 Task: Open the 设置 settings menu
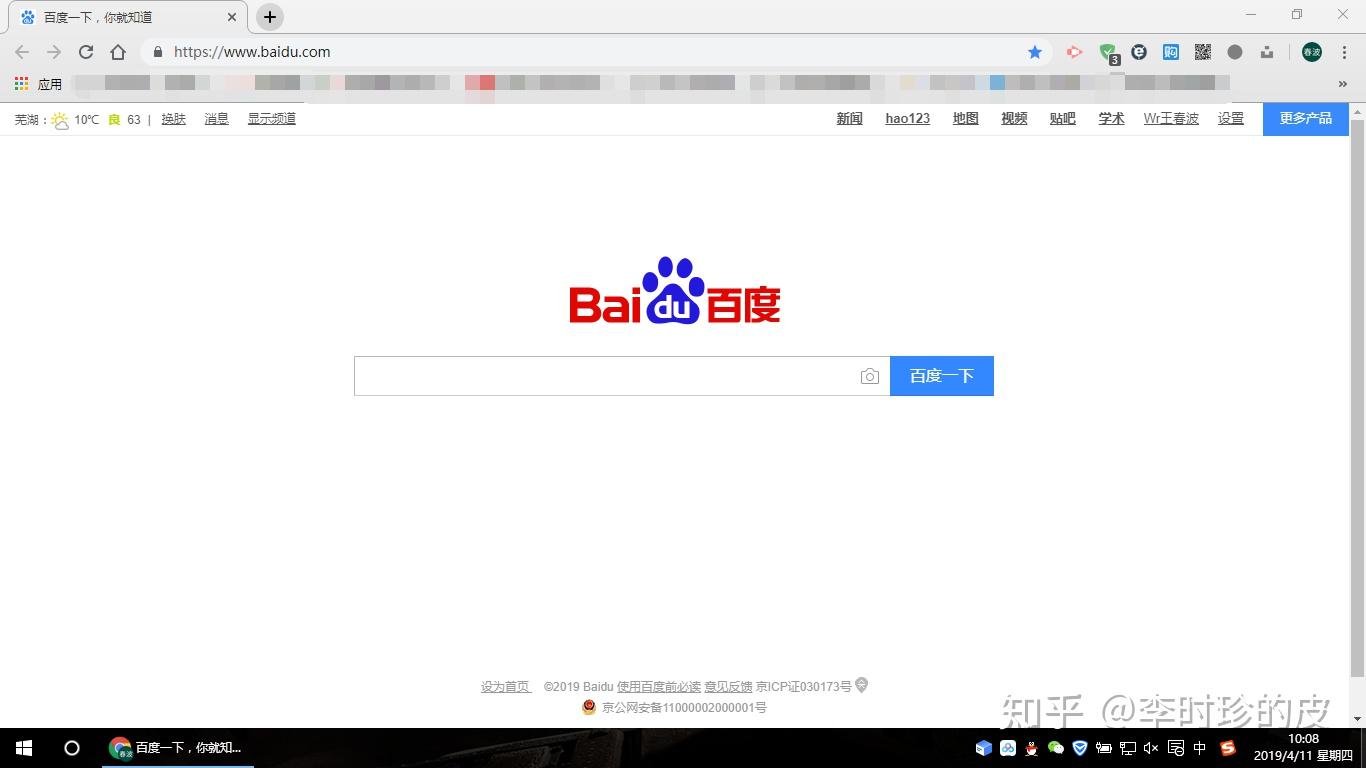[x=1231, y=119]
